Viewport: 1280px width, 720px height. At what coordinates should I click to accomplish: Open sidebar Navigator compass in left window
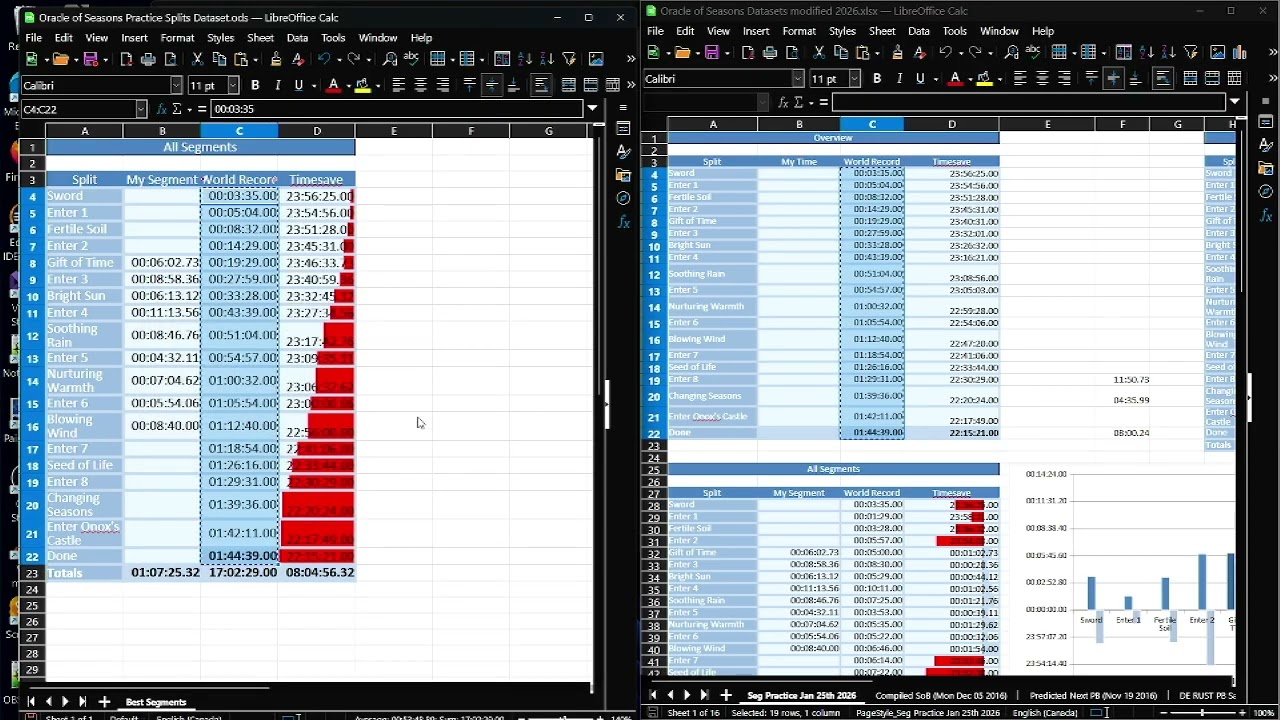tap(623, 199)
